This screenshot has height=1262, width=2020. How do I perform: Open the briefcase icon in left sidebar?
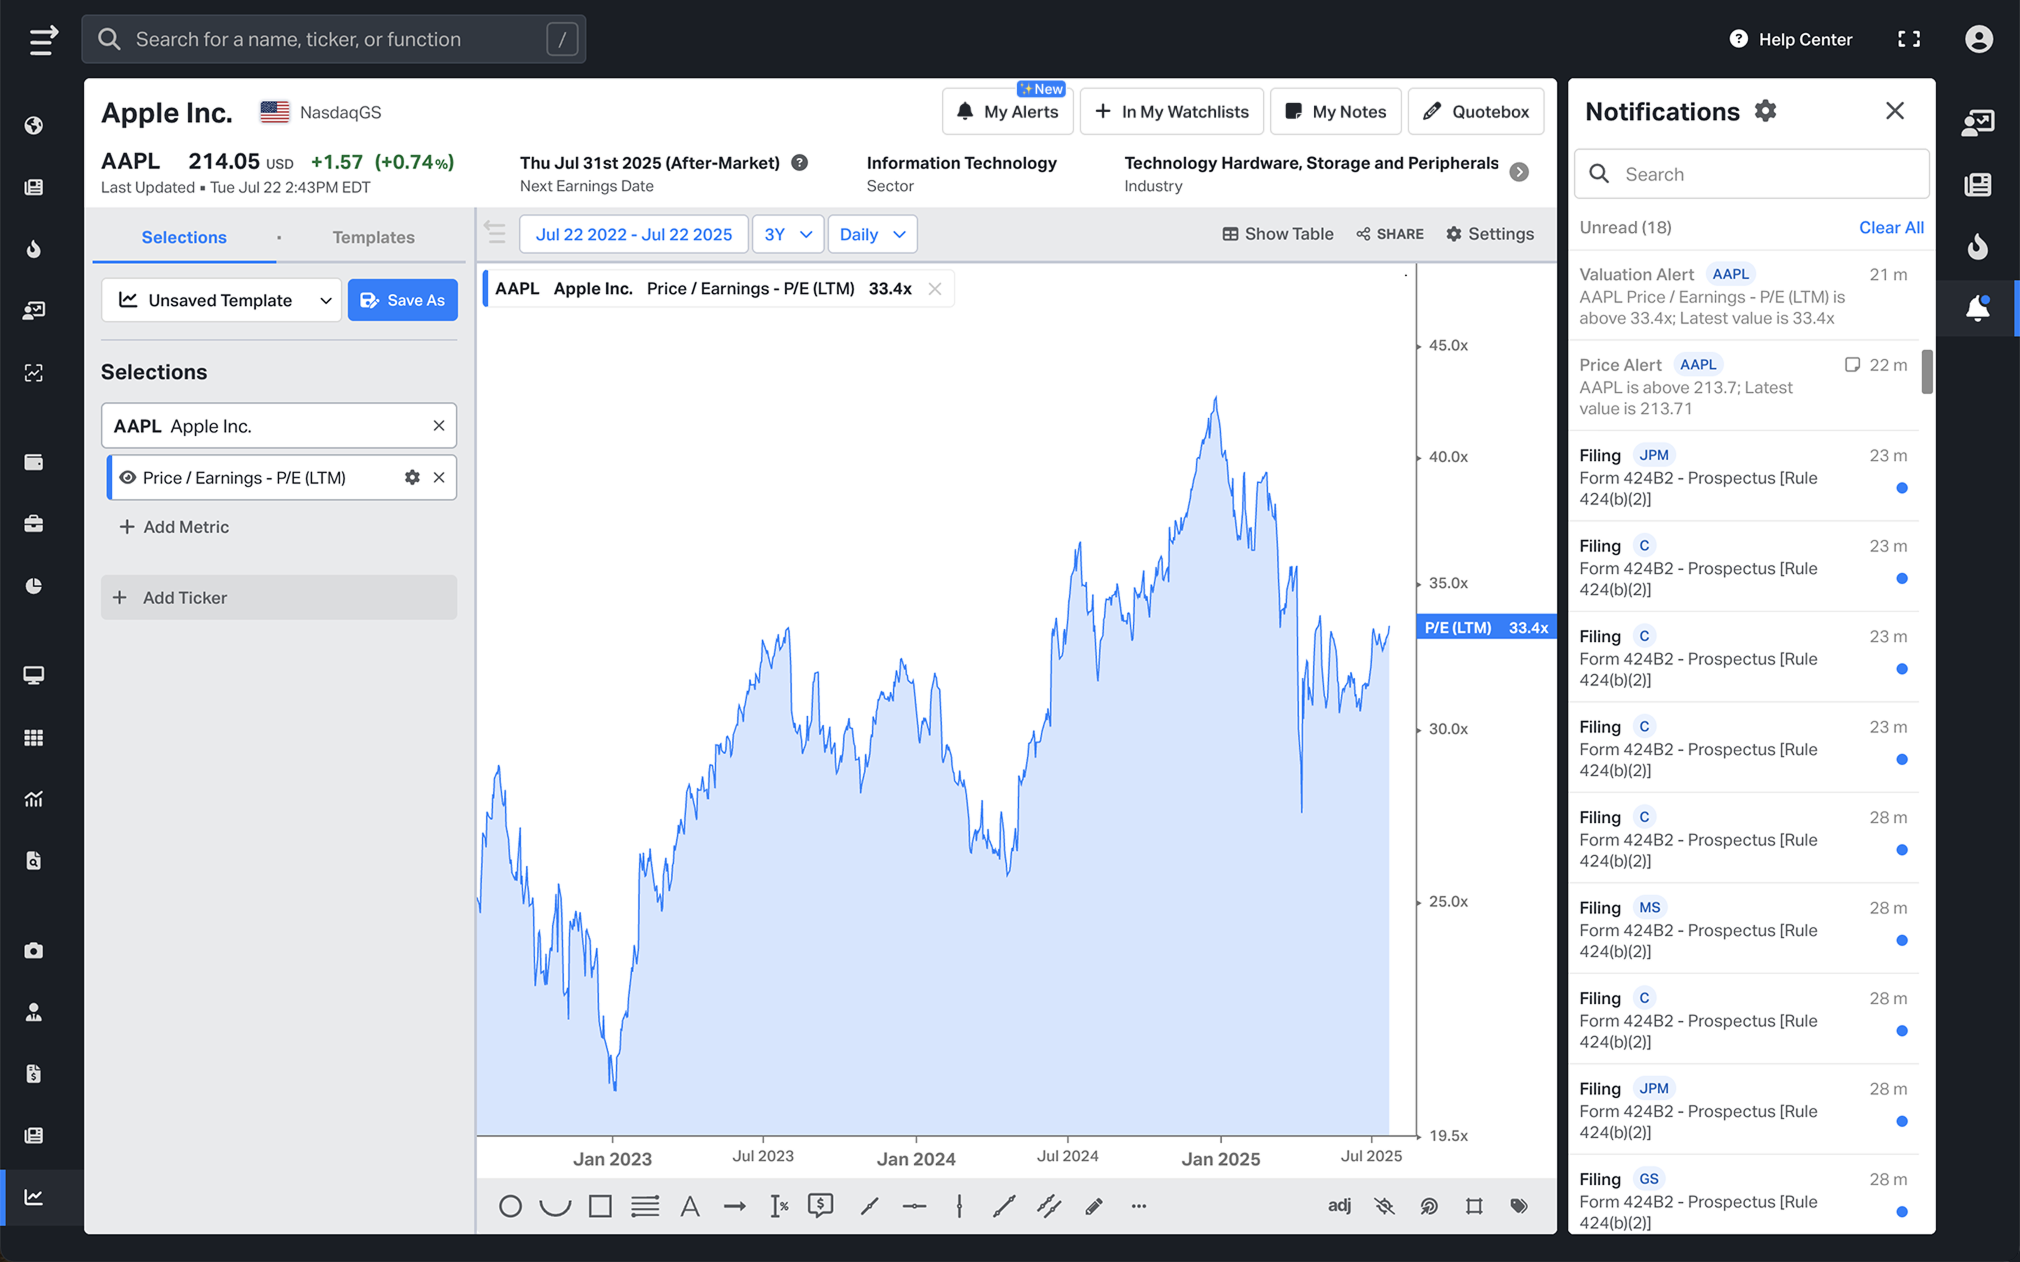(x=34, y=524)
